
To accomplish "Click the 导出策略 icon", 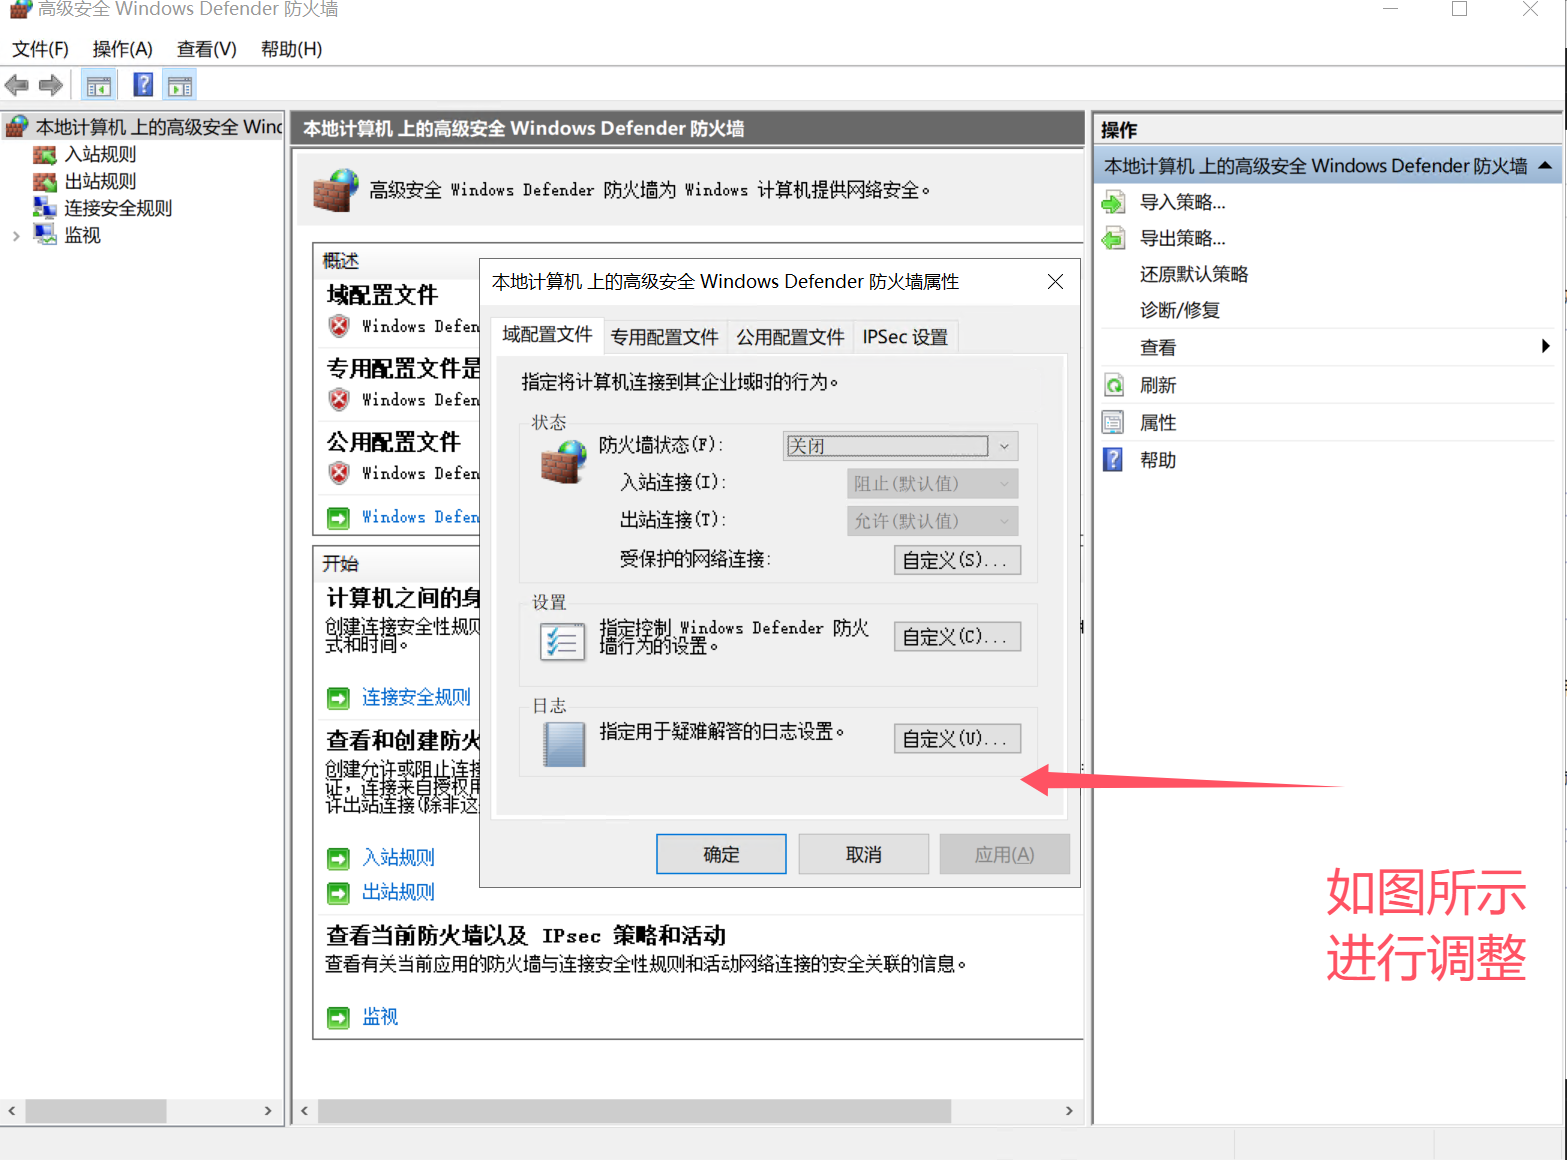I will 1113,239.
